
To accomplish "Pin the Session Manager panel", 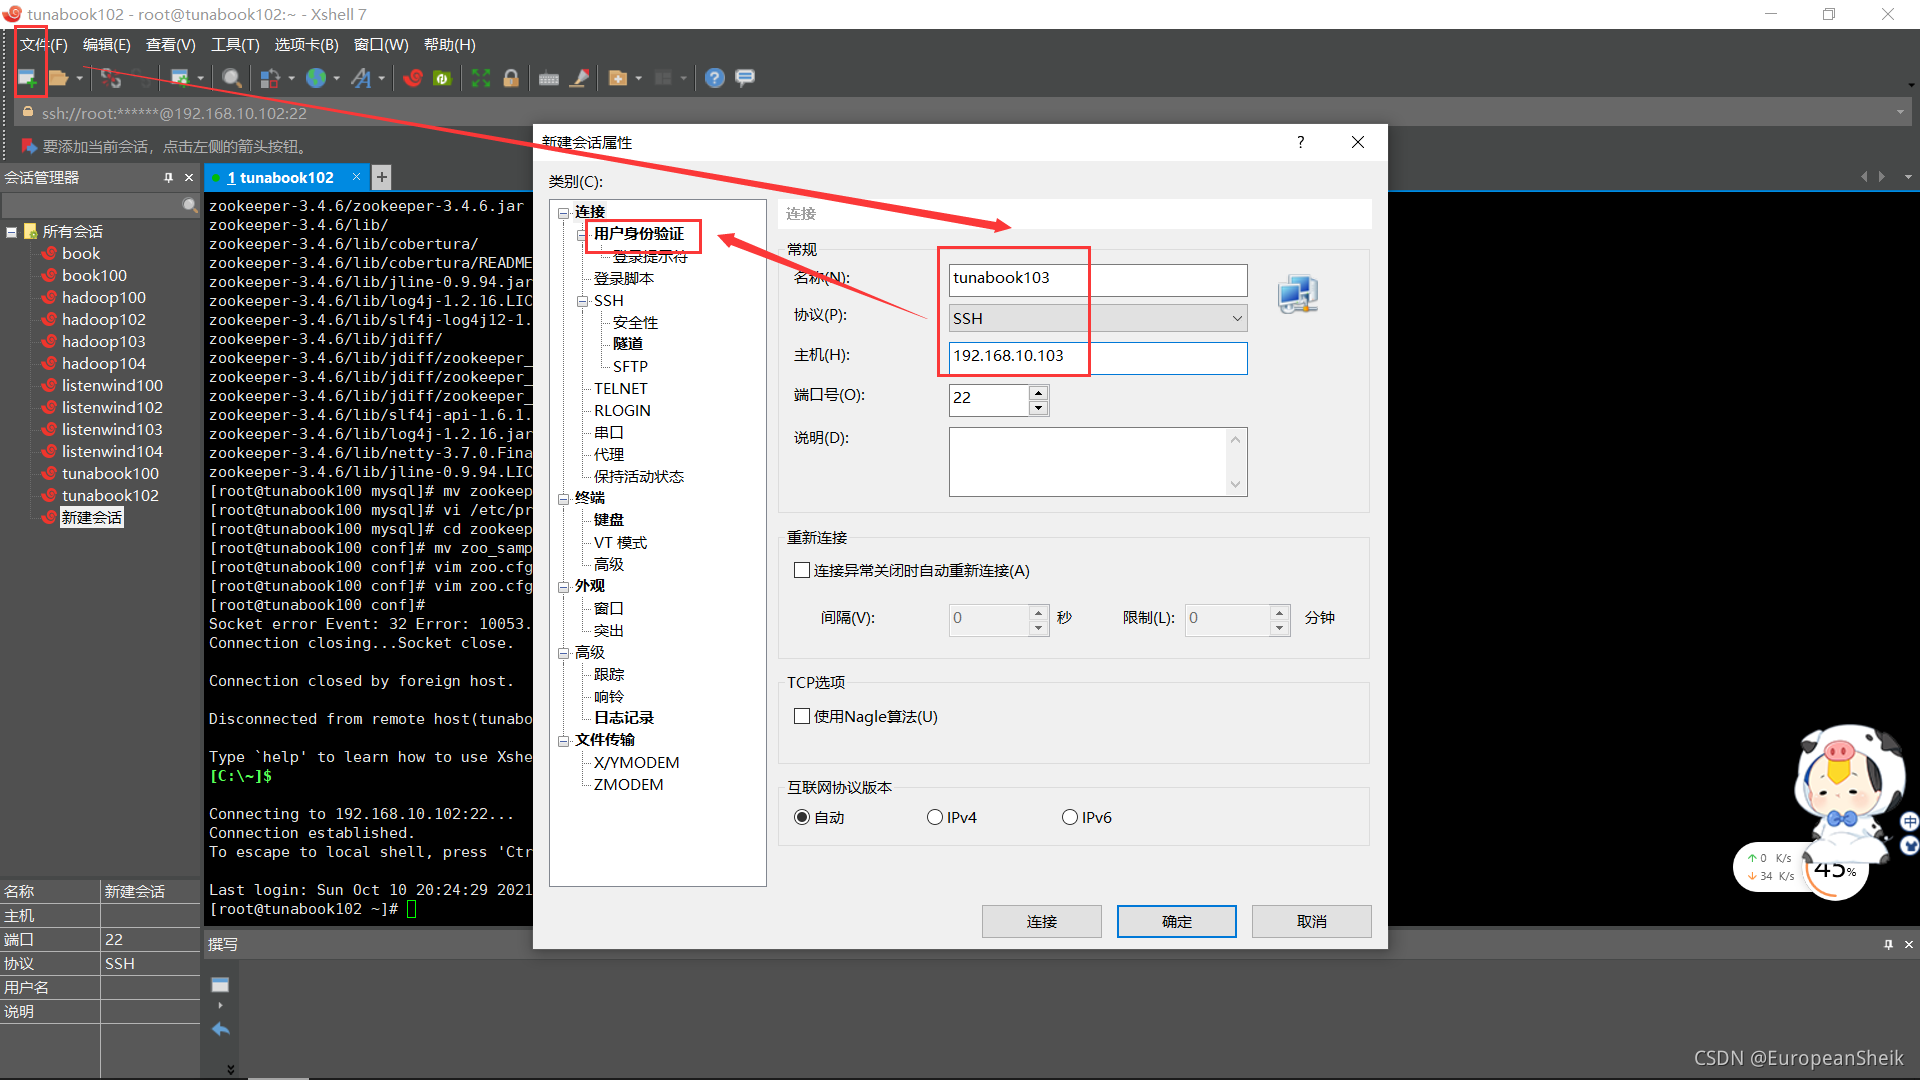I will click(x=168, y=177).
